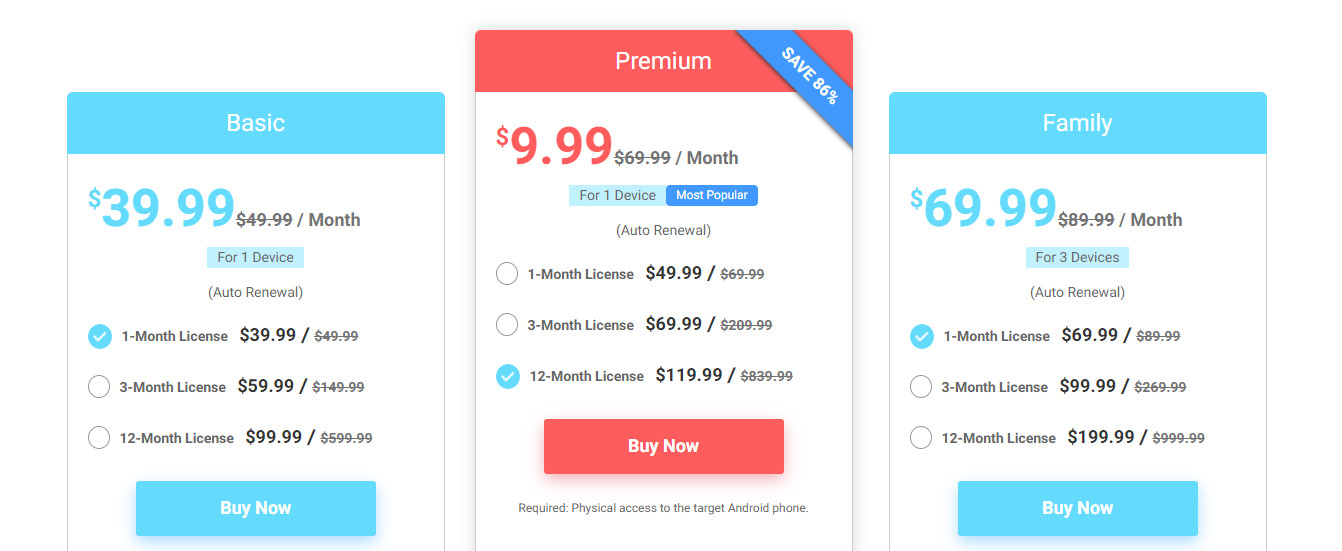This screenshot has width=1342, height=551.
Task: Click the Family plan header
Action: tap(1078, 123)
